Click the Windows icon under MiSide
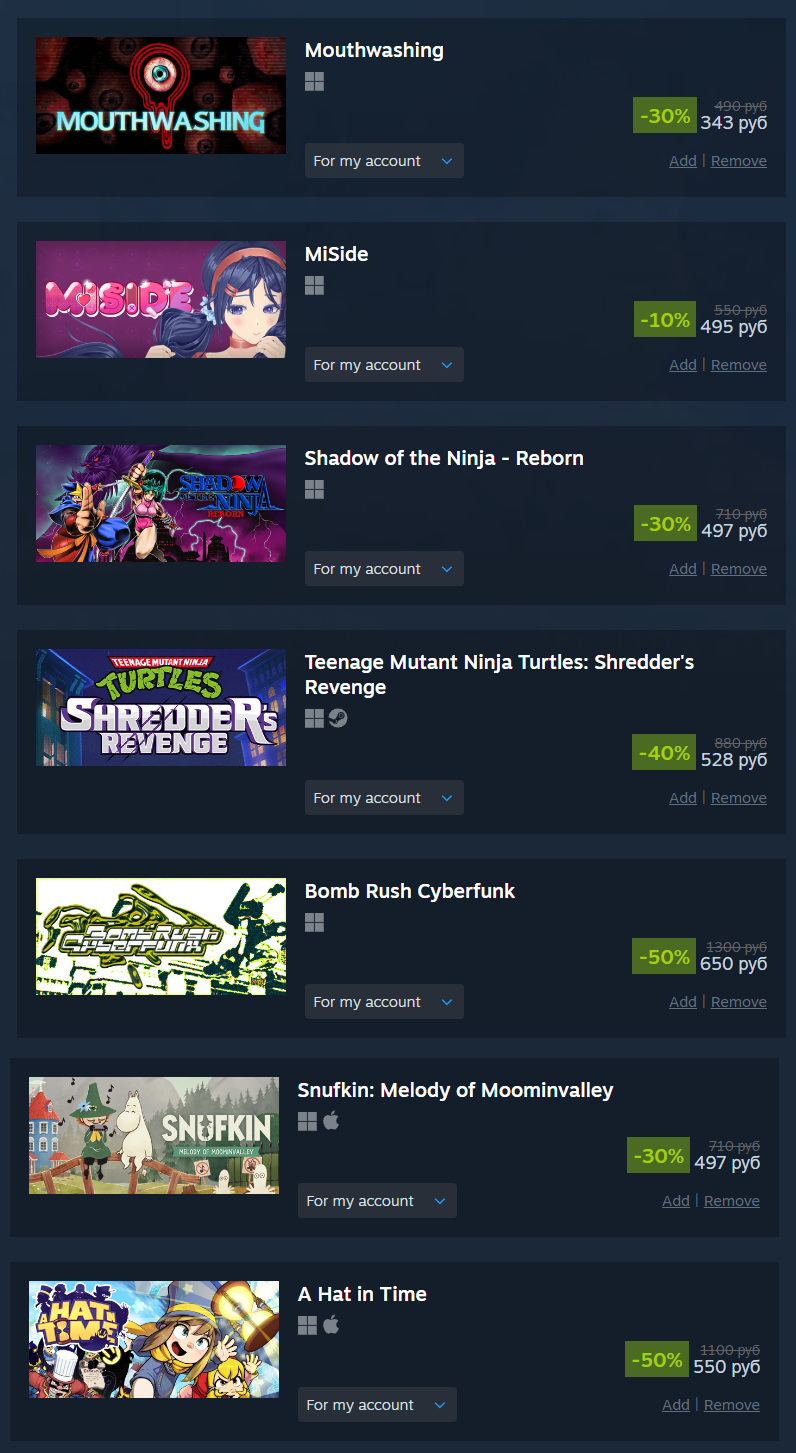This screenshot has height=1453, width=796. click(x=314, y=286)
